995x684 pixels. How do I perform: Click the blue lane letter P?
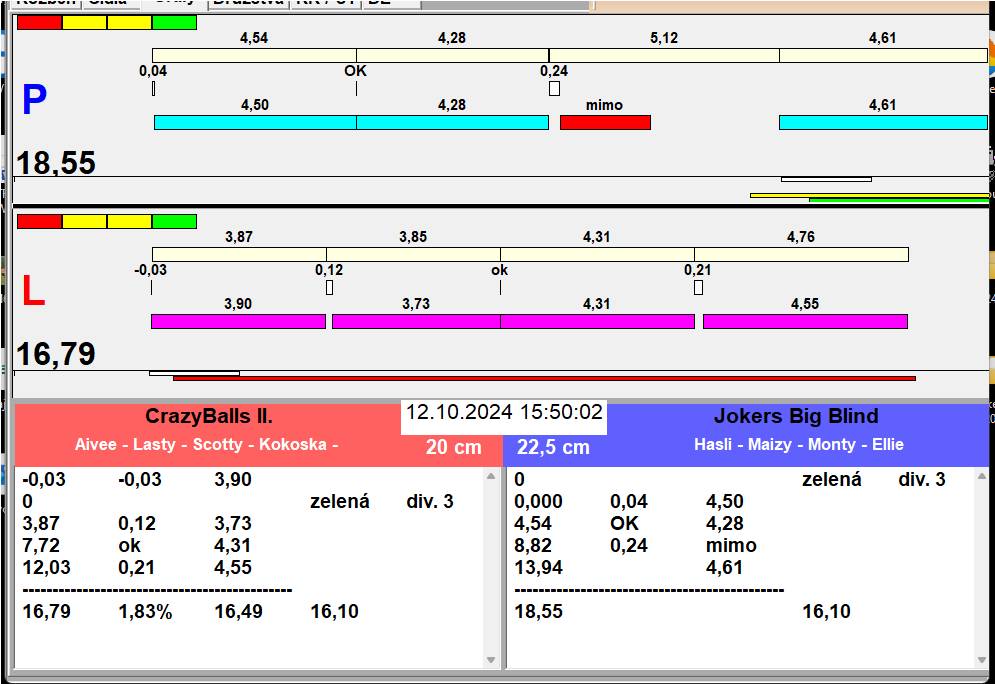point(34,99)
